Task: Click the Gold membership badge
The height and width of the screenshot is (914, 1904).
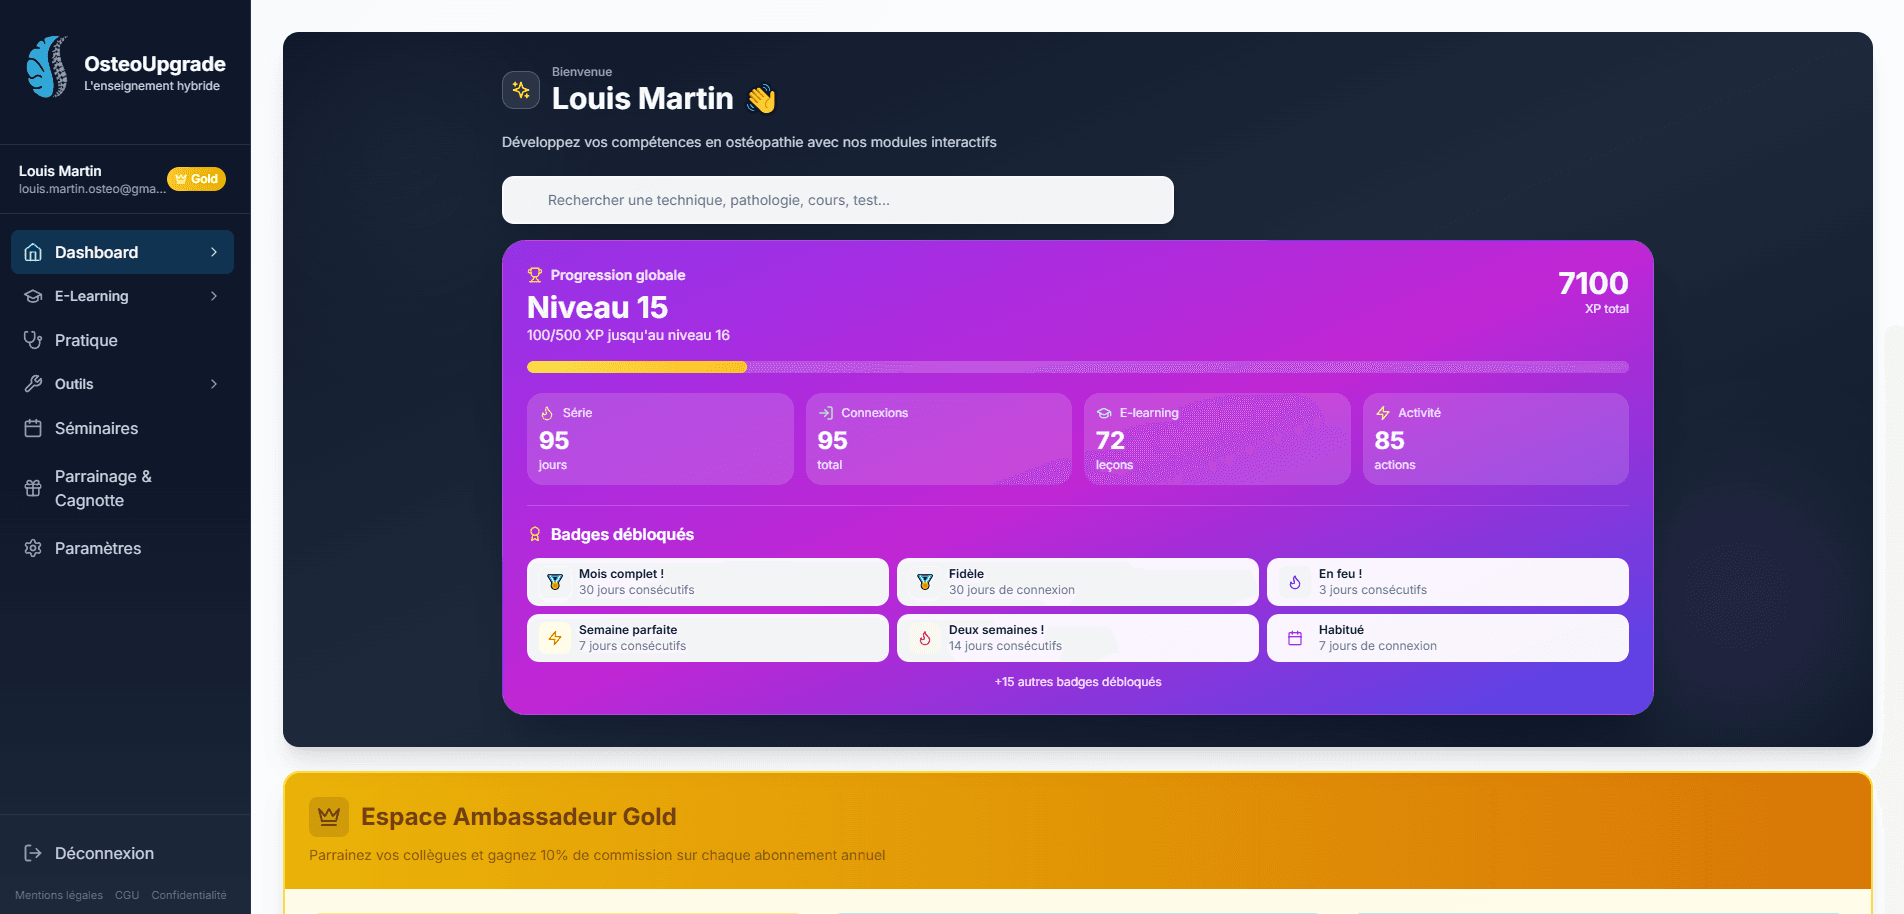Action: tap(196, 179)
